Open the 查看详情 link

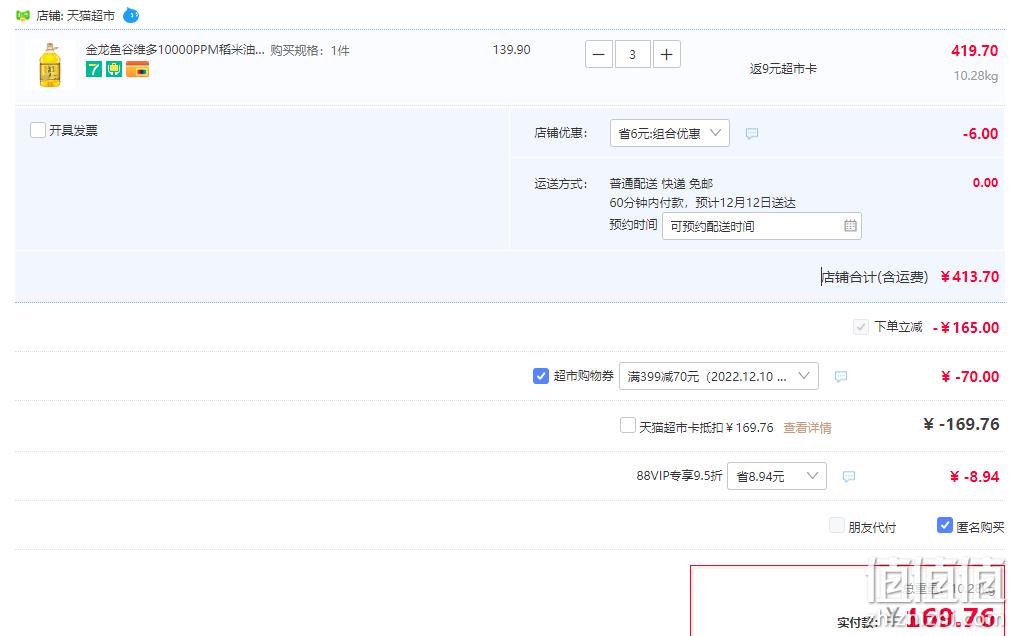pos(807,428)
